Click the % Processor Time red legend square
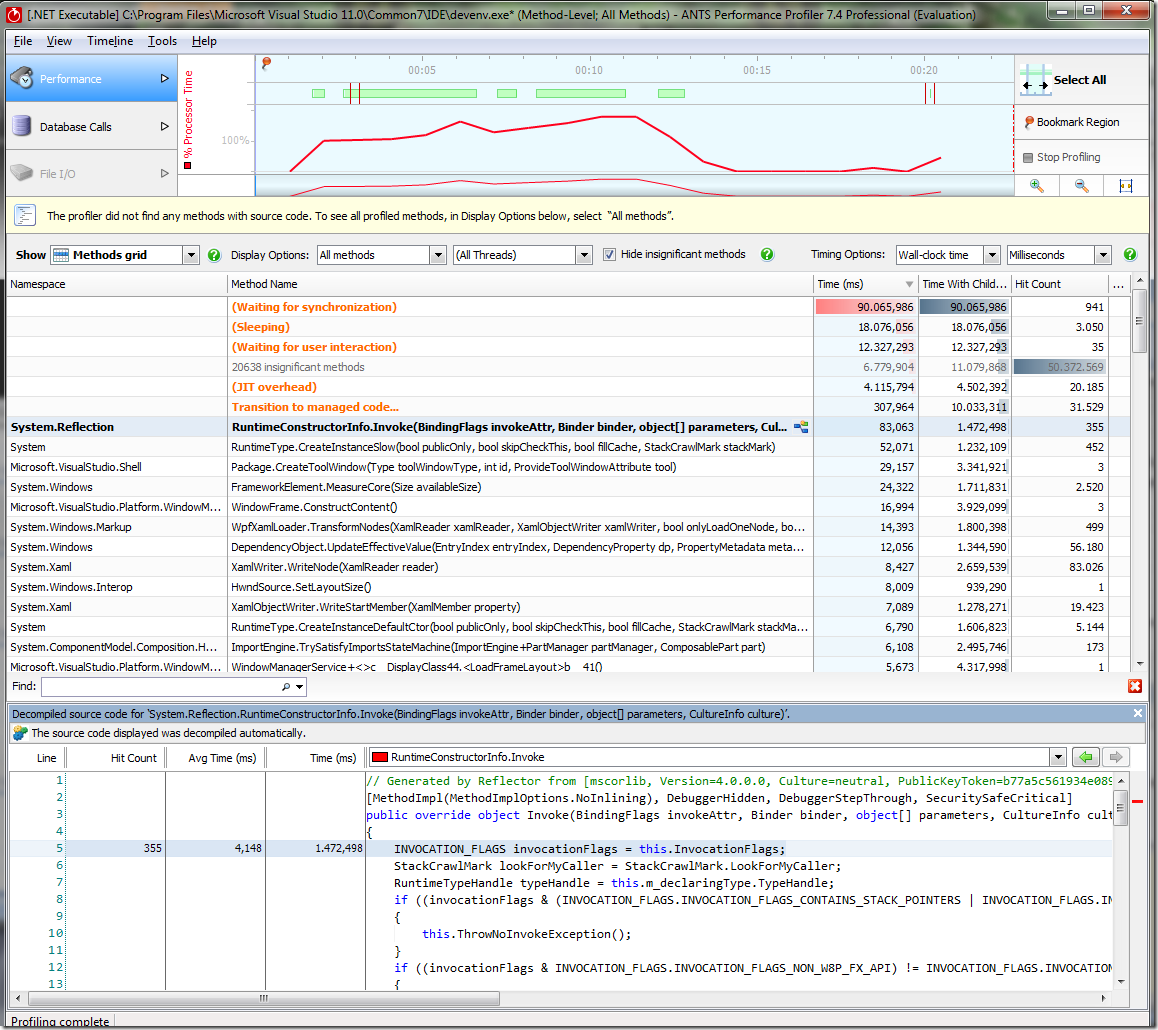Image resolution: width=1158 pixels, height=1030 pixels. pyautogui.click(x=188, y=165)
